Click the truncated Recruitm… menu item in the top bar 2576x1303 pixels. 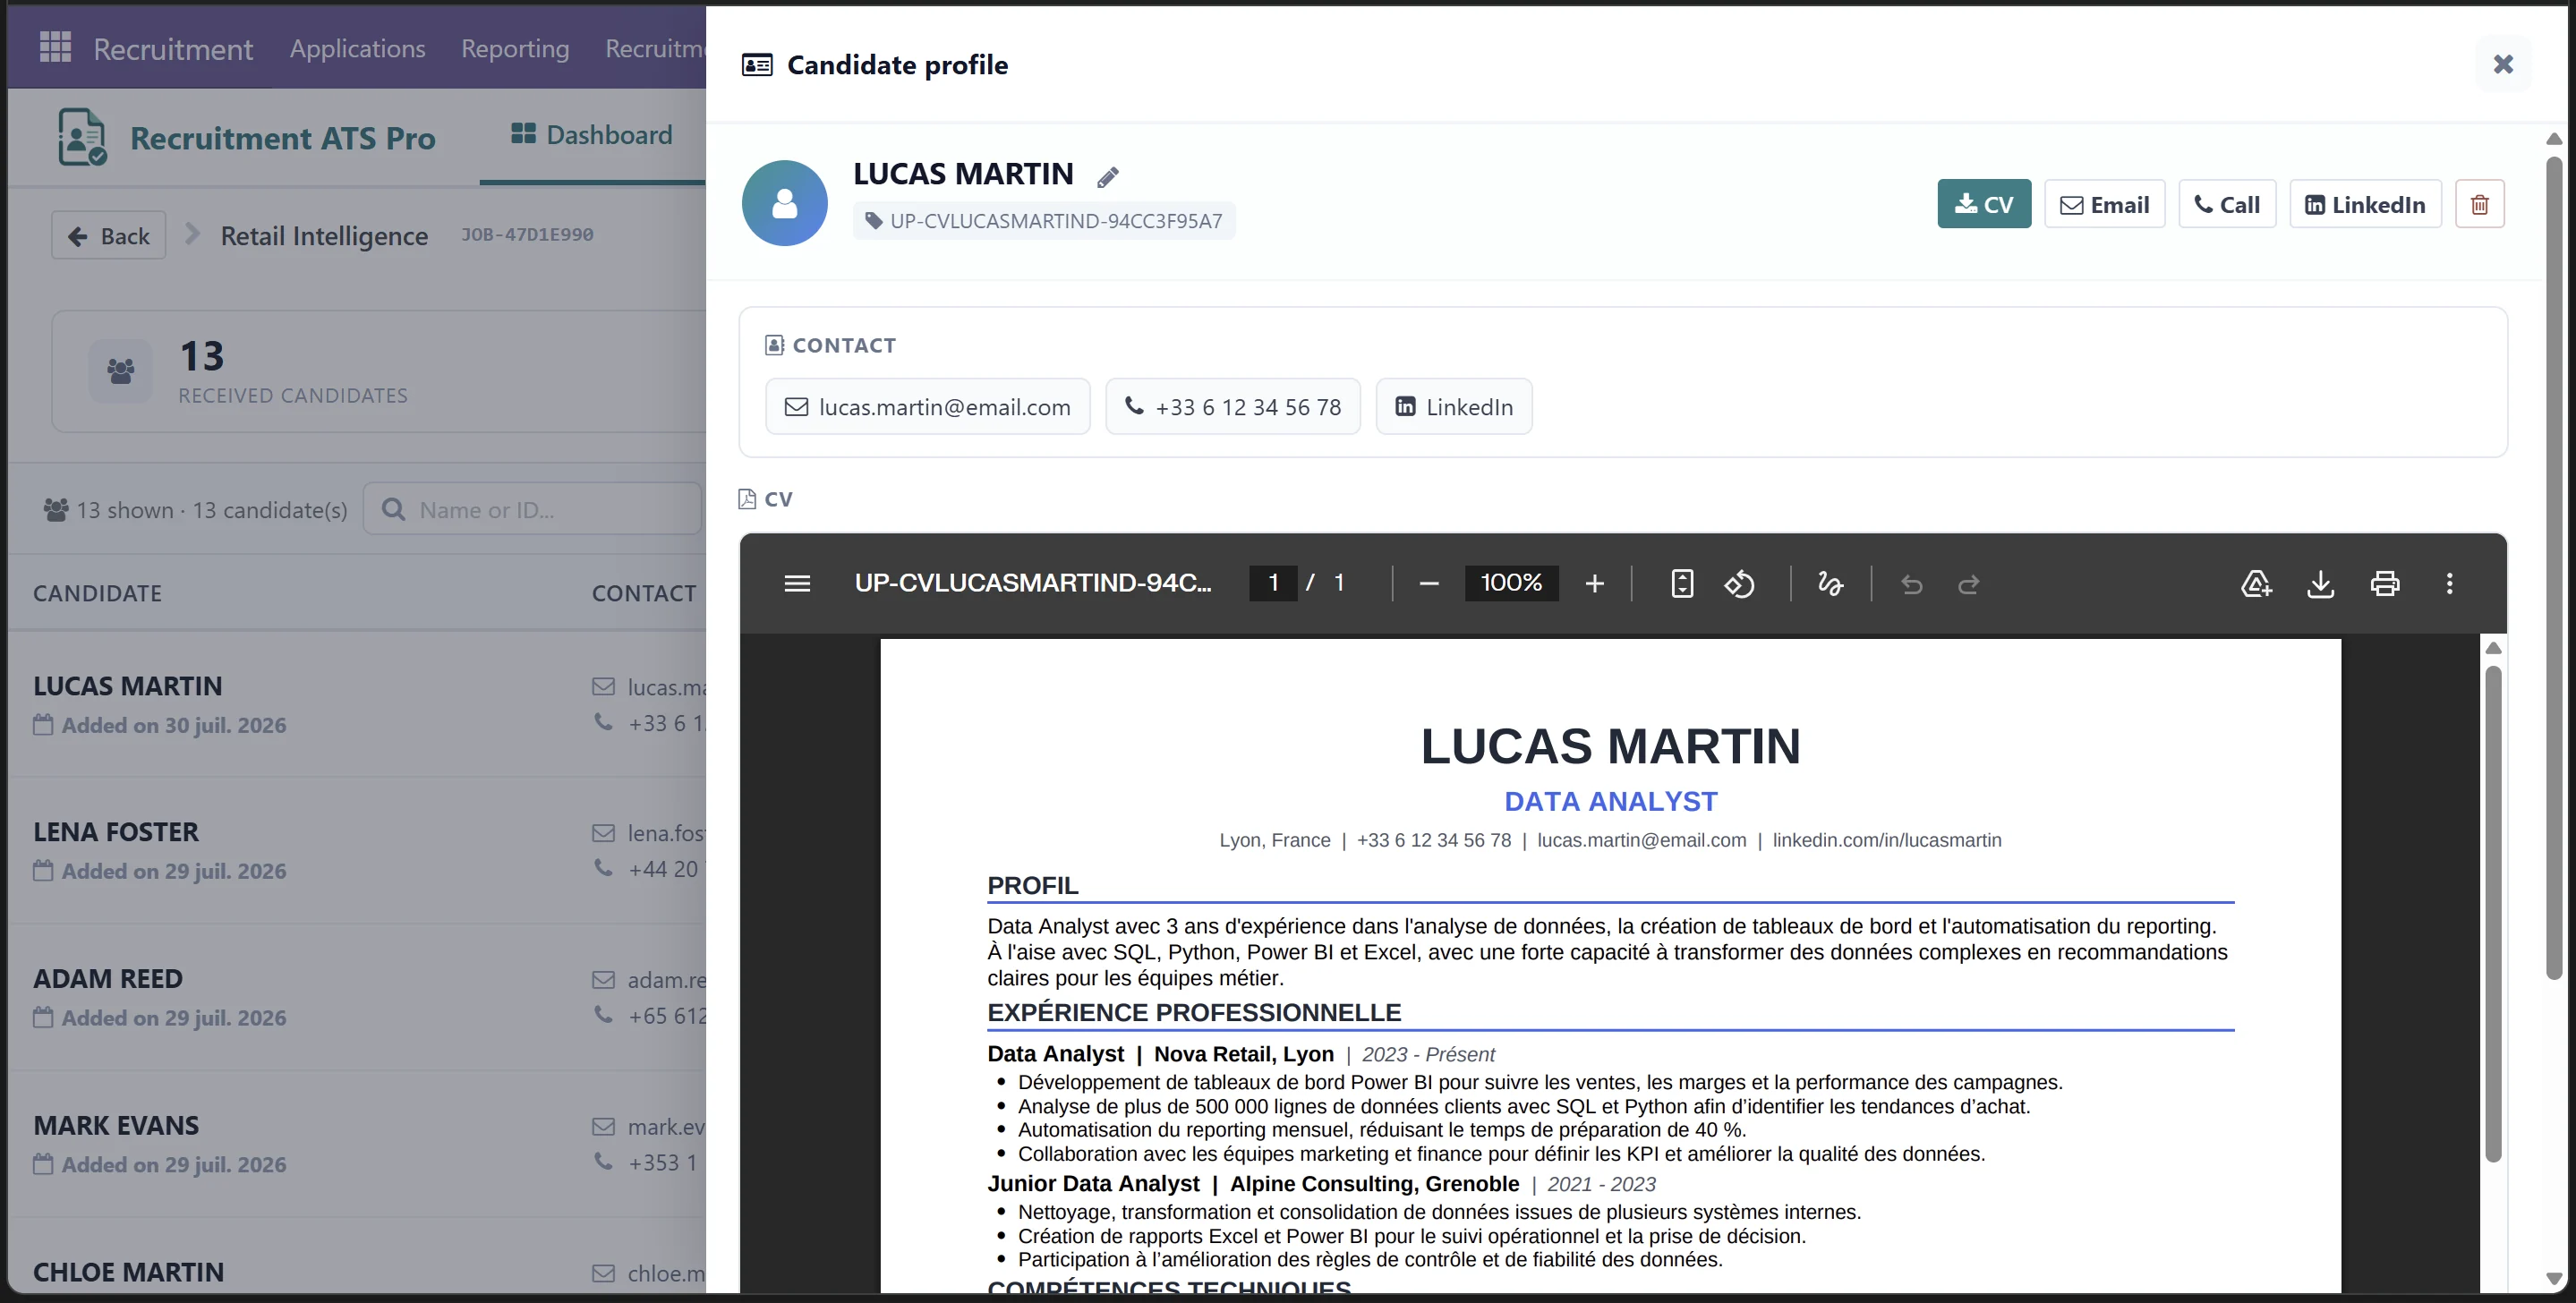[655, 48]
